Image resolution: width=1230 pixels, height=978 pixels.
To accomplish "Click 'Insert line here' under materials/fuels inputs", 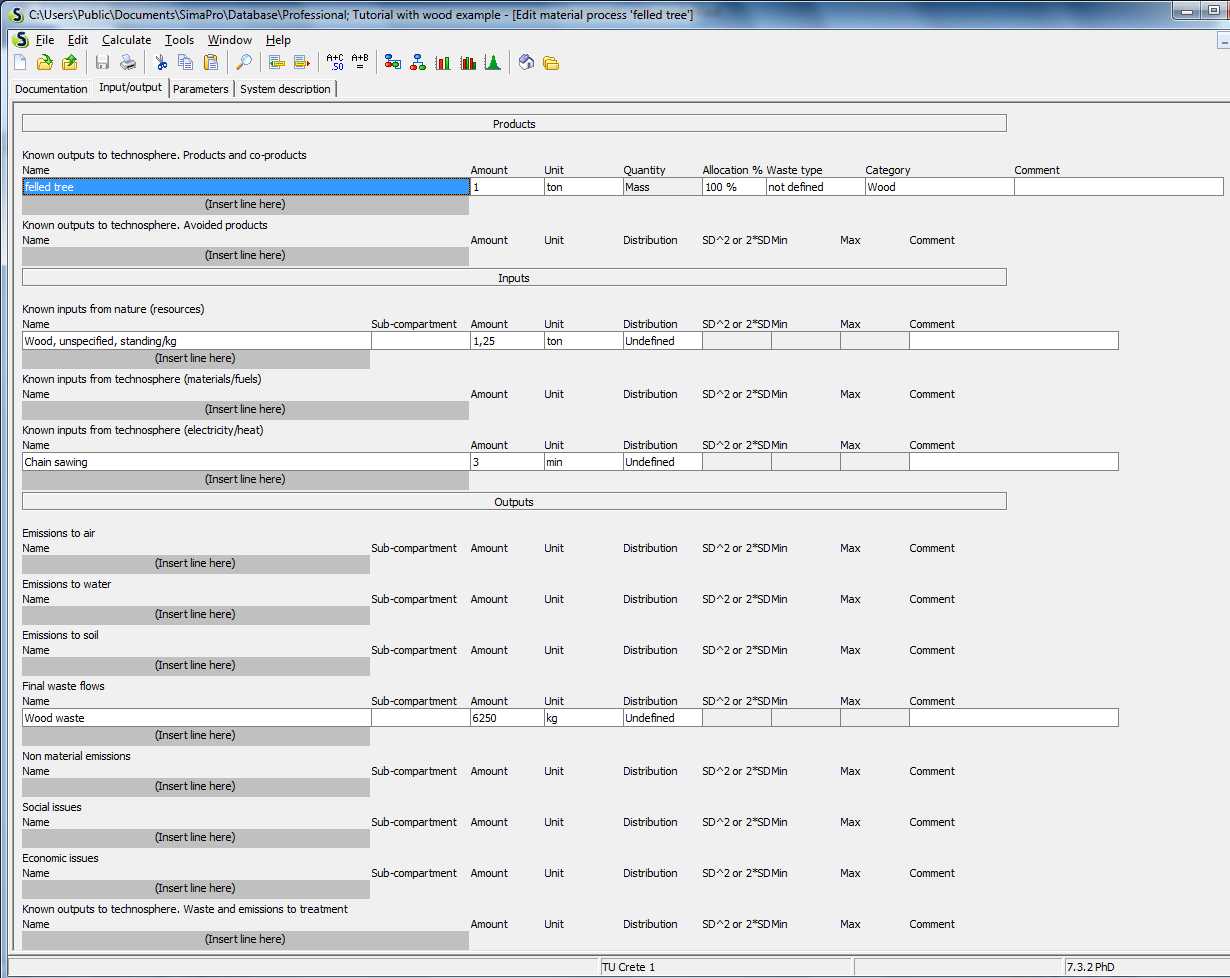I will (x=245, y=409).
